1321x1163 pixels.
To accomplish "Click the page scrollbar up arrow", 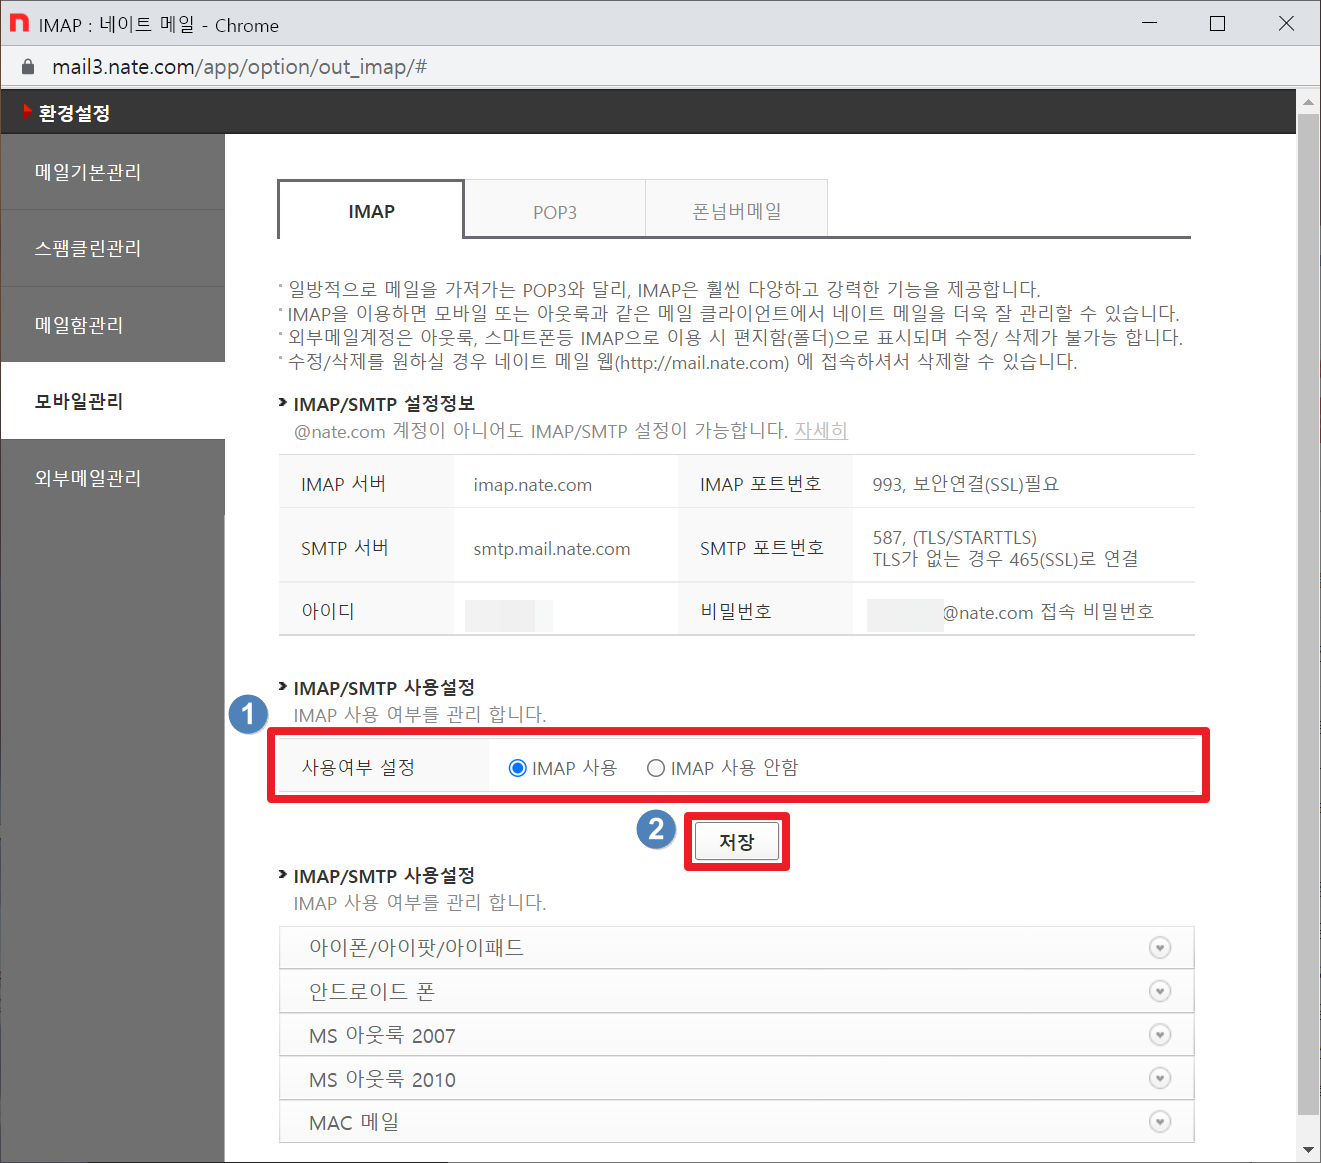I will coord(1308,101).
